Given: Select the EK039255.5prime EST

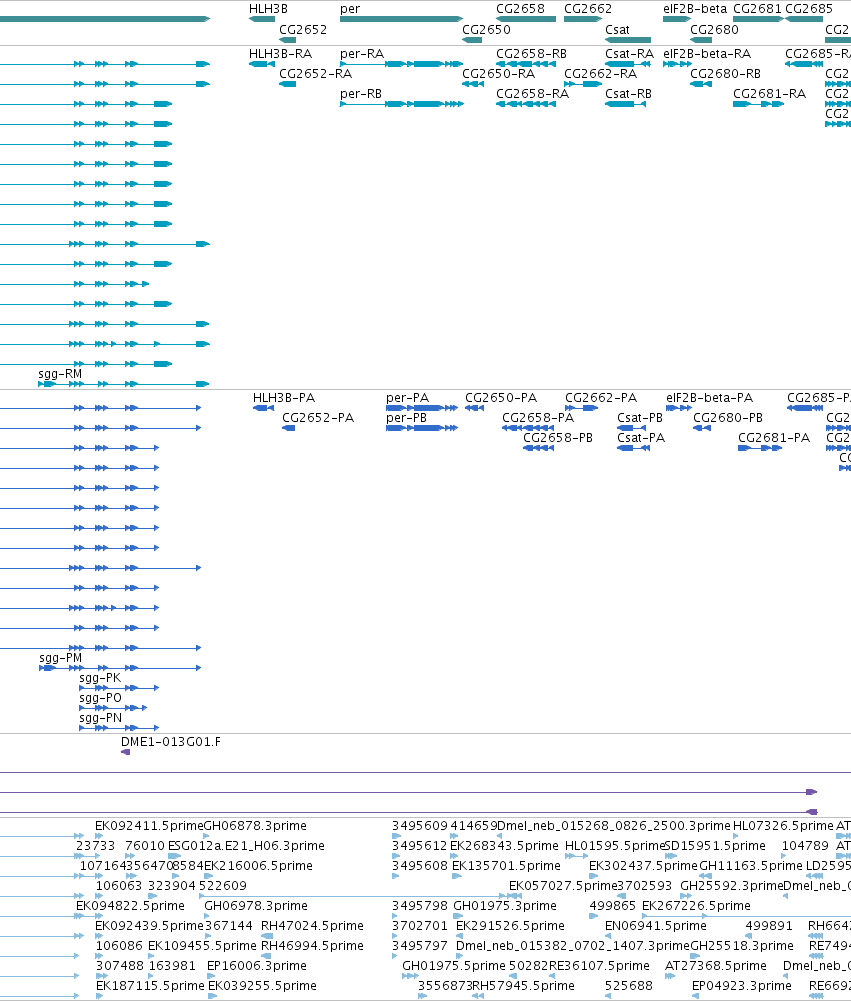Looking at the screenshot, I should 213,996.
